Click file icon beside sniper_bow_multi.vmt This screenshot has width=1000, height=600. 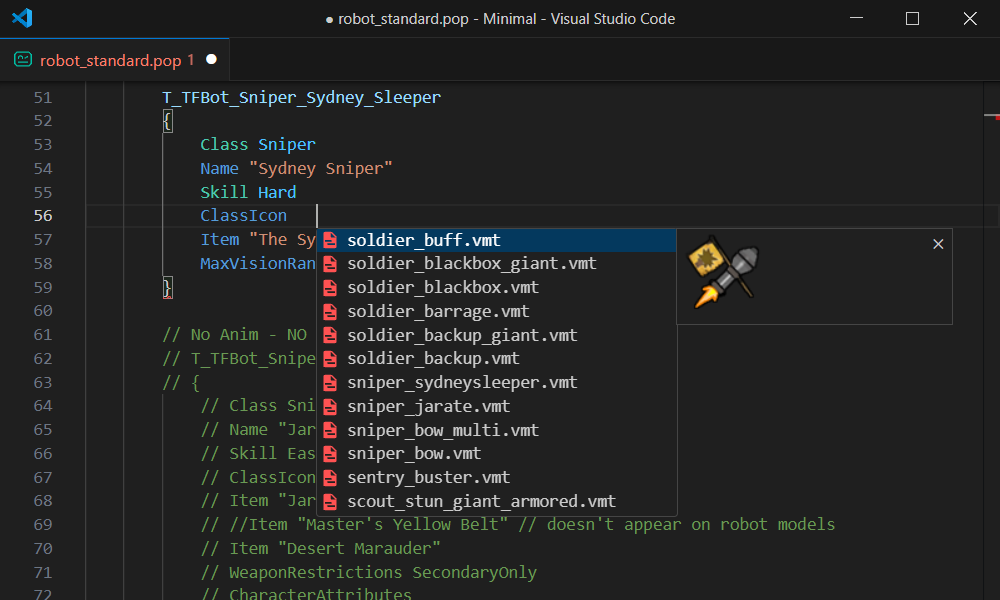tap(330, 430)
